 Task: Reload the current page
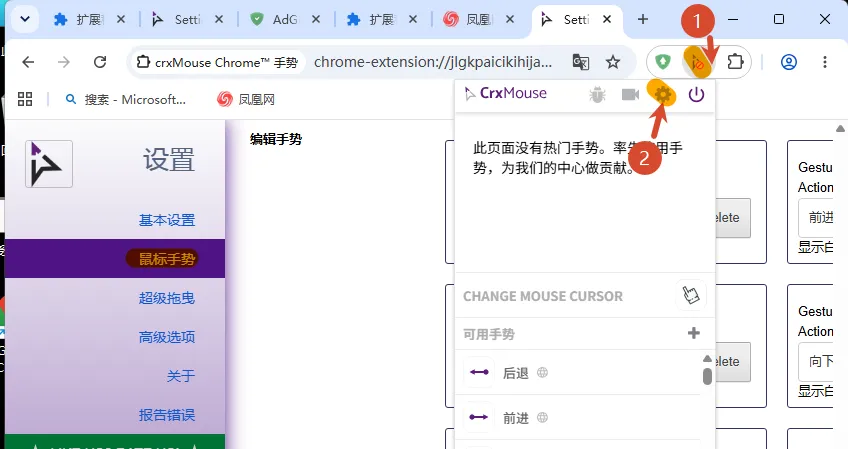pos(100,62)
